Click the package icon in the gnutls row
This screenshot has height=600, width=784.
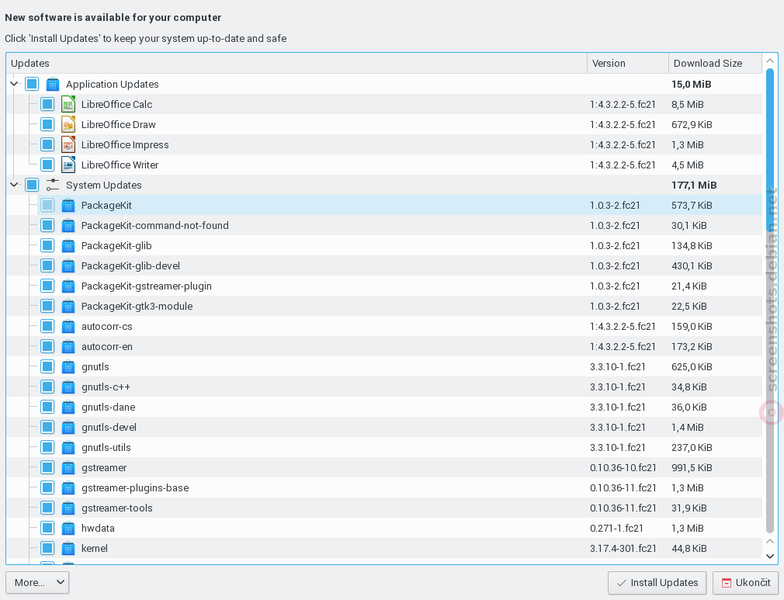[68, 366]
